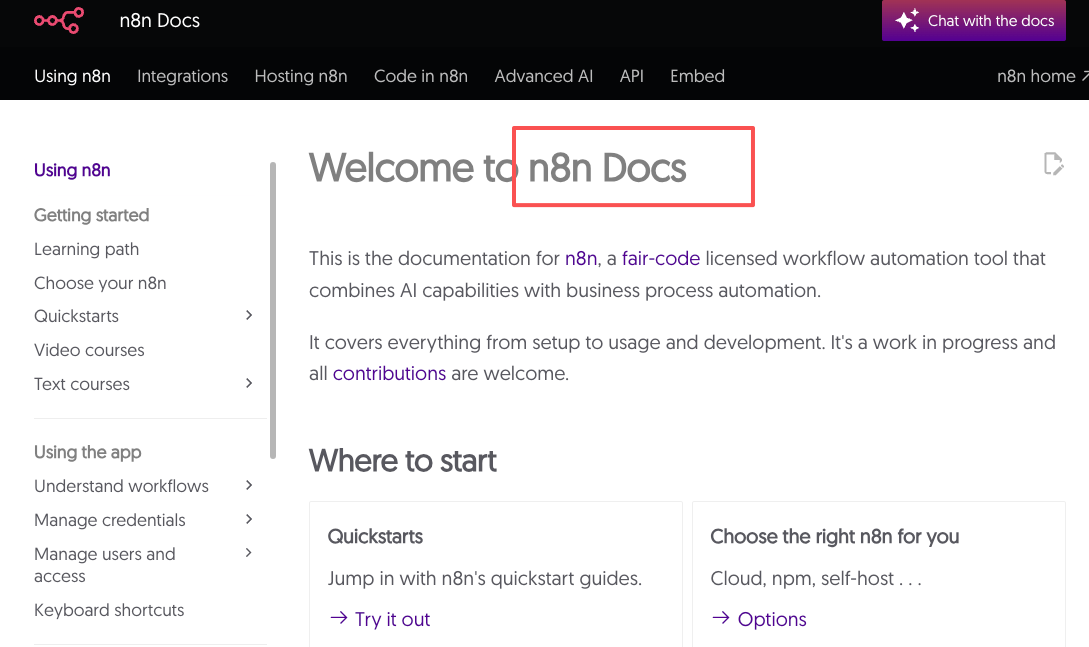Click the Welcome to n8n Docs heading
This screenshot has width=1089, height=647.
[x=497, y=167]
